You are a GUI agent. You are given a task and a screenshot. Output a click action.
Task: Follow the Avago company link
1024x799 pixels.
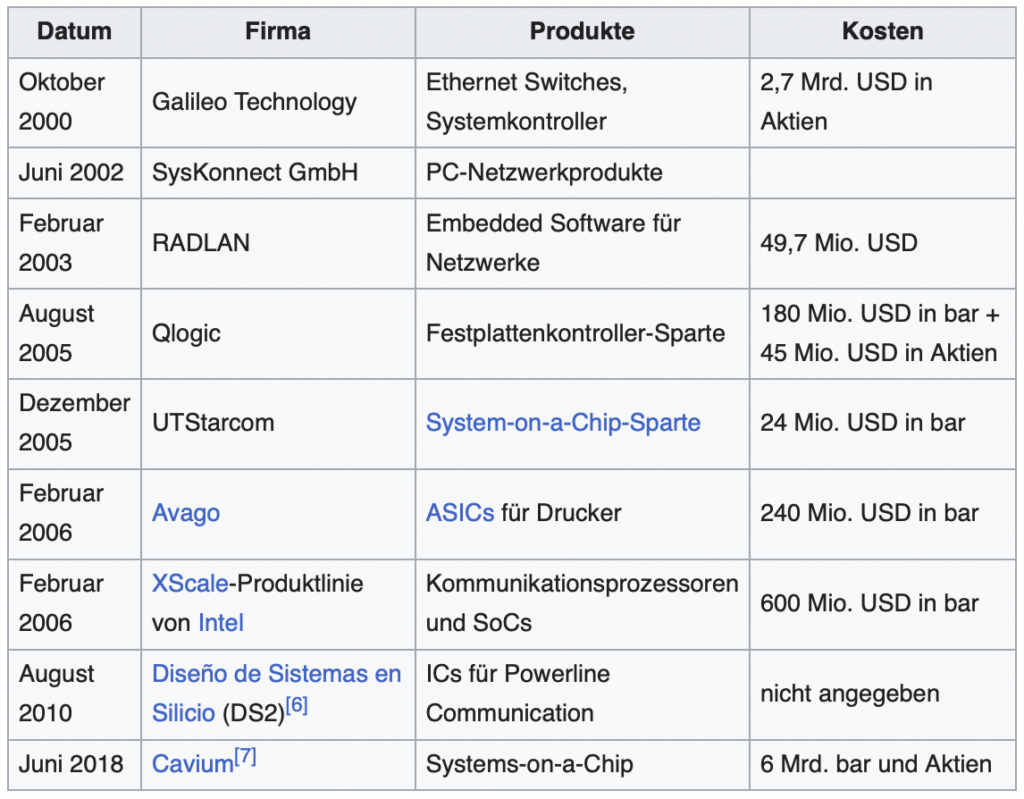click(185, 513)
